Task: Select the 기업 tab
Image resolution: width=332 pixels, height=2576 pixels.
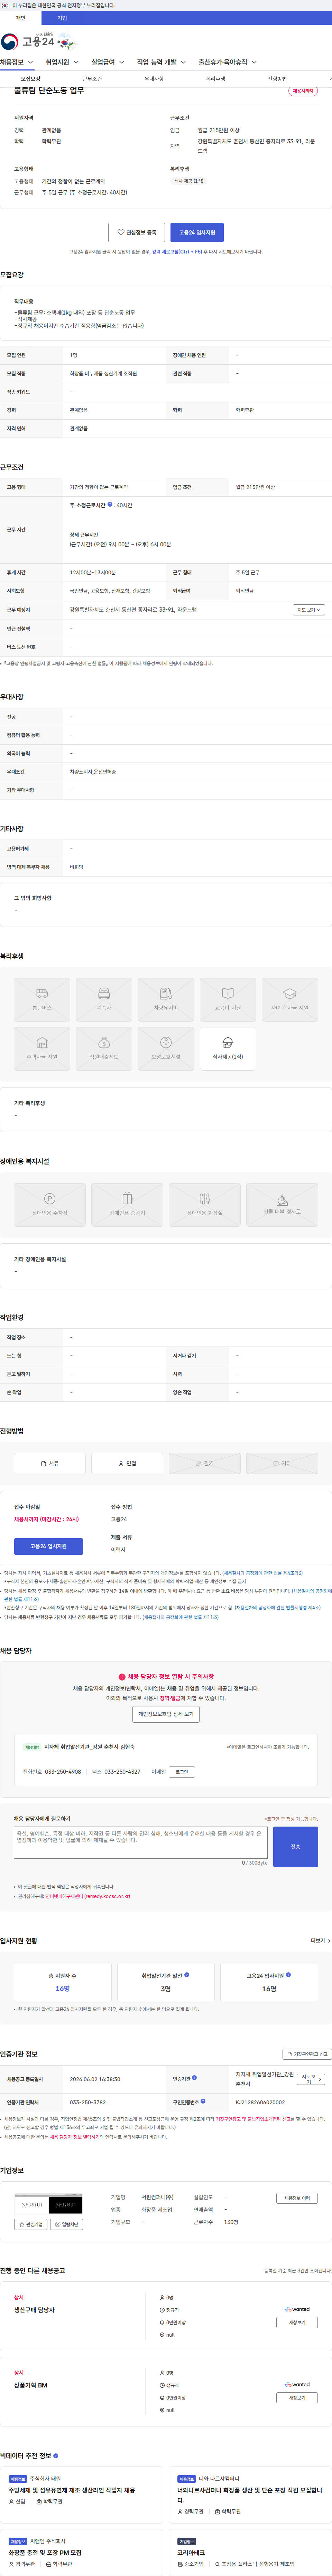Action: pos(62,18)
